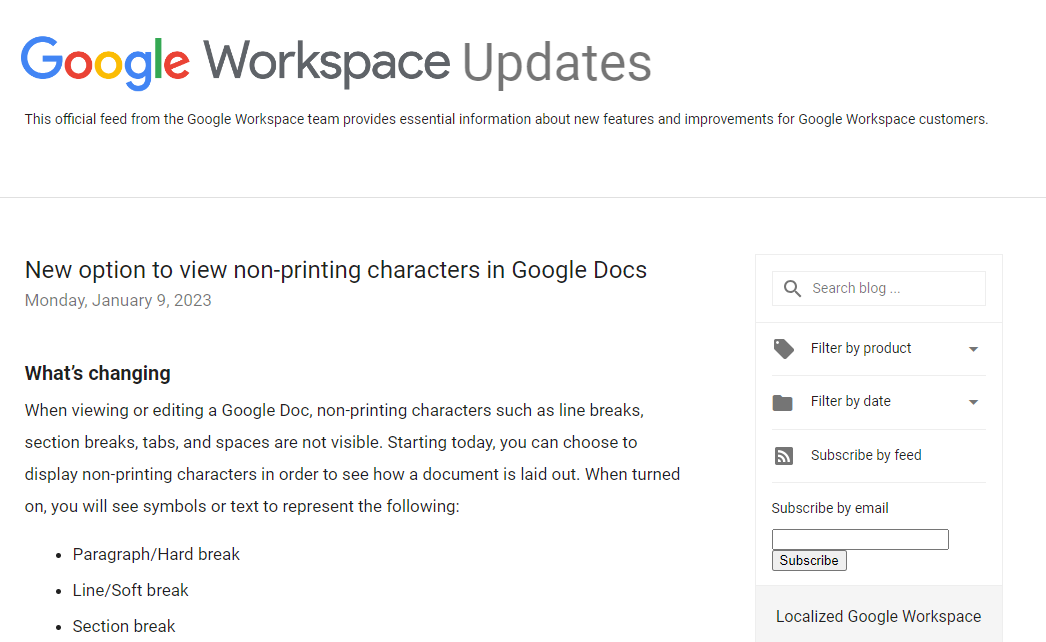This screenshot has height=642, width=1046.
Task: Select the tag icon beside Filter by product
Action: [x=784, y=348]
